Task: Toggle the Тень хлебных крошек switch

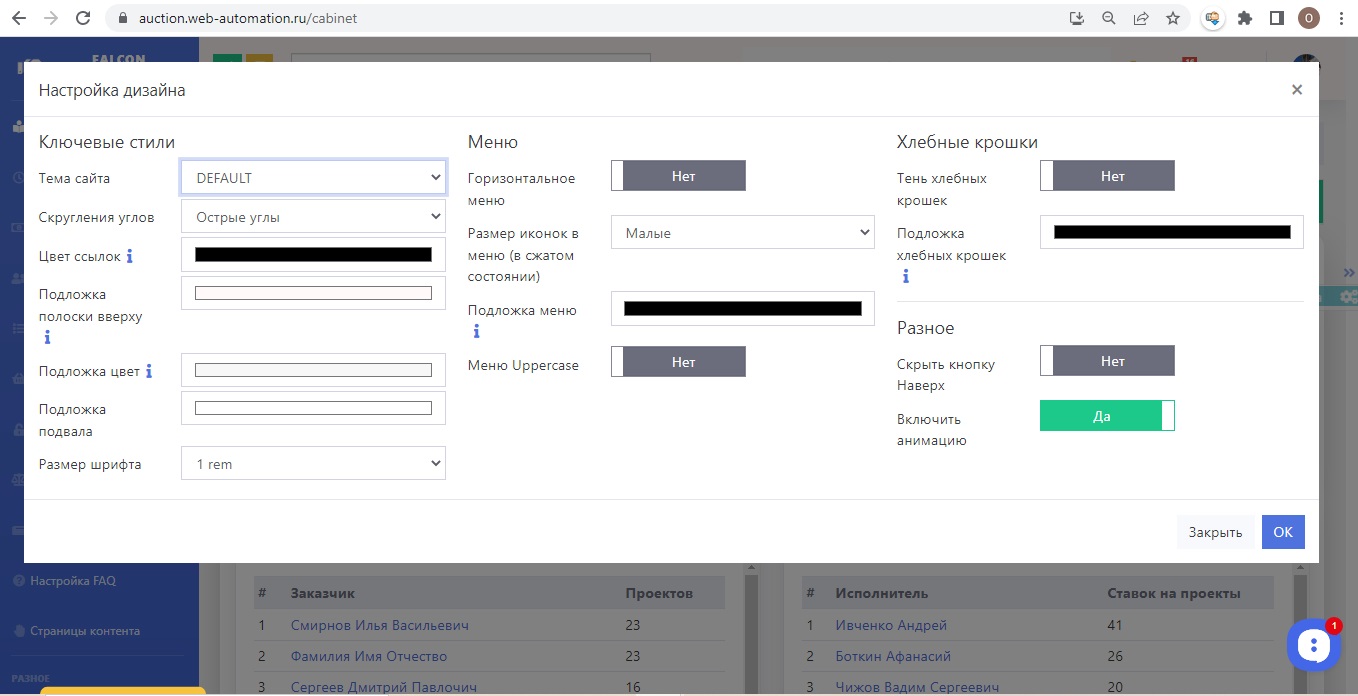Action: (1107, 176)
